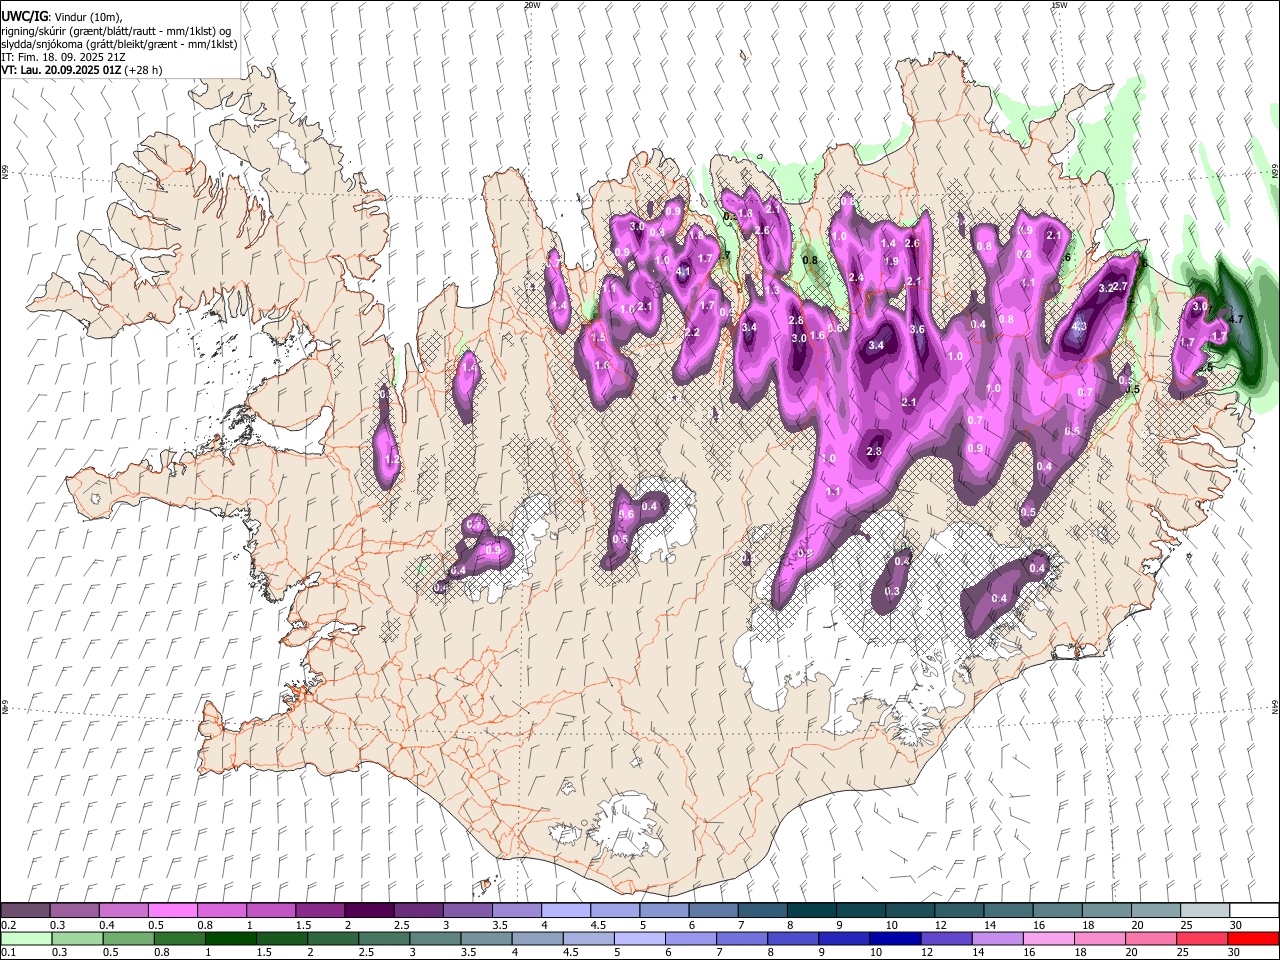Click the '15W' longitude label

[1059, 5]
